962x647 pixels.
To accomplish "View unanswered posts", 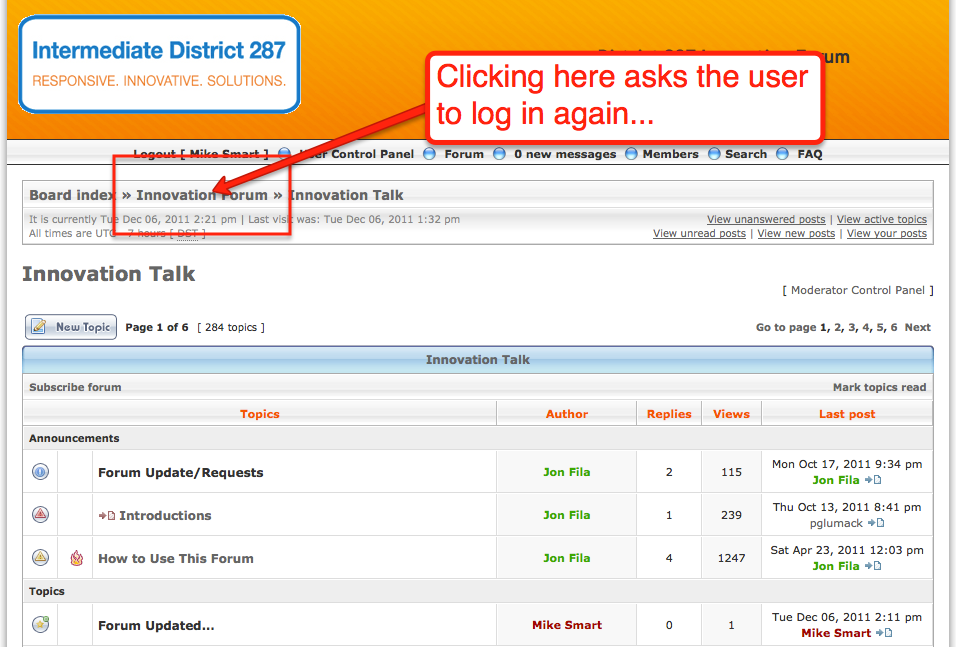I will click(766, 219).
